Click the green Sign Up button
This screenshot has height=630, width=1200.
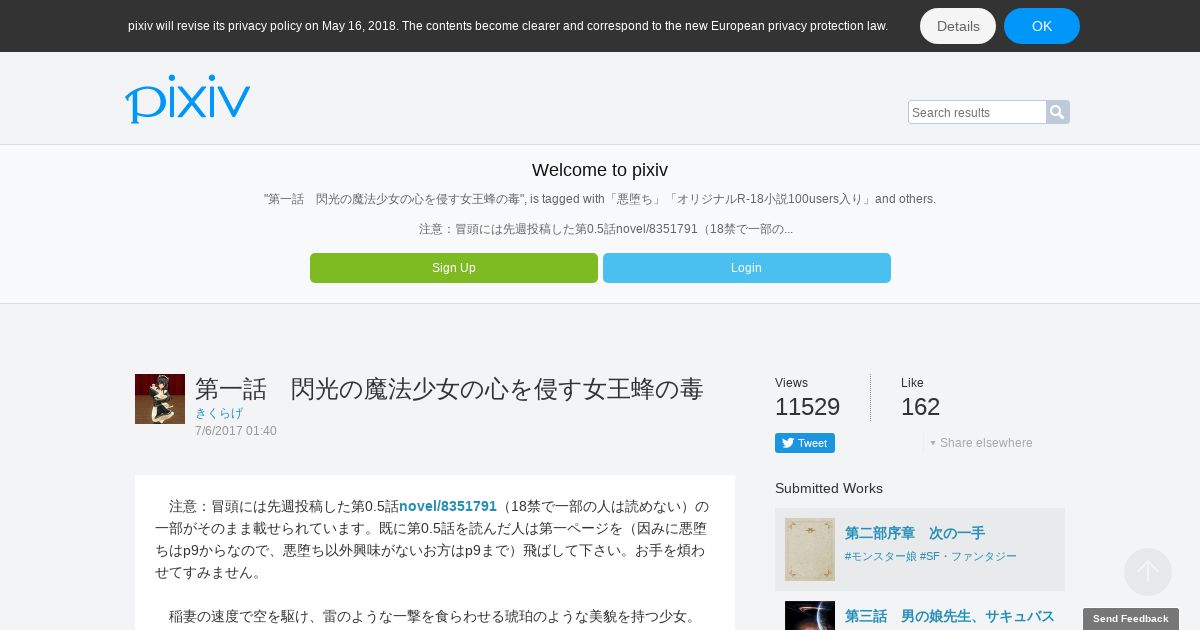[454, 268]
